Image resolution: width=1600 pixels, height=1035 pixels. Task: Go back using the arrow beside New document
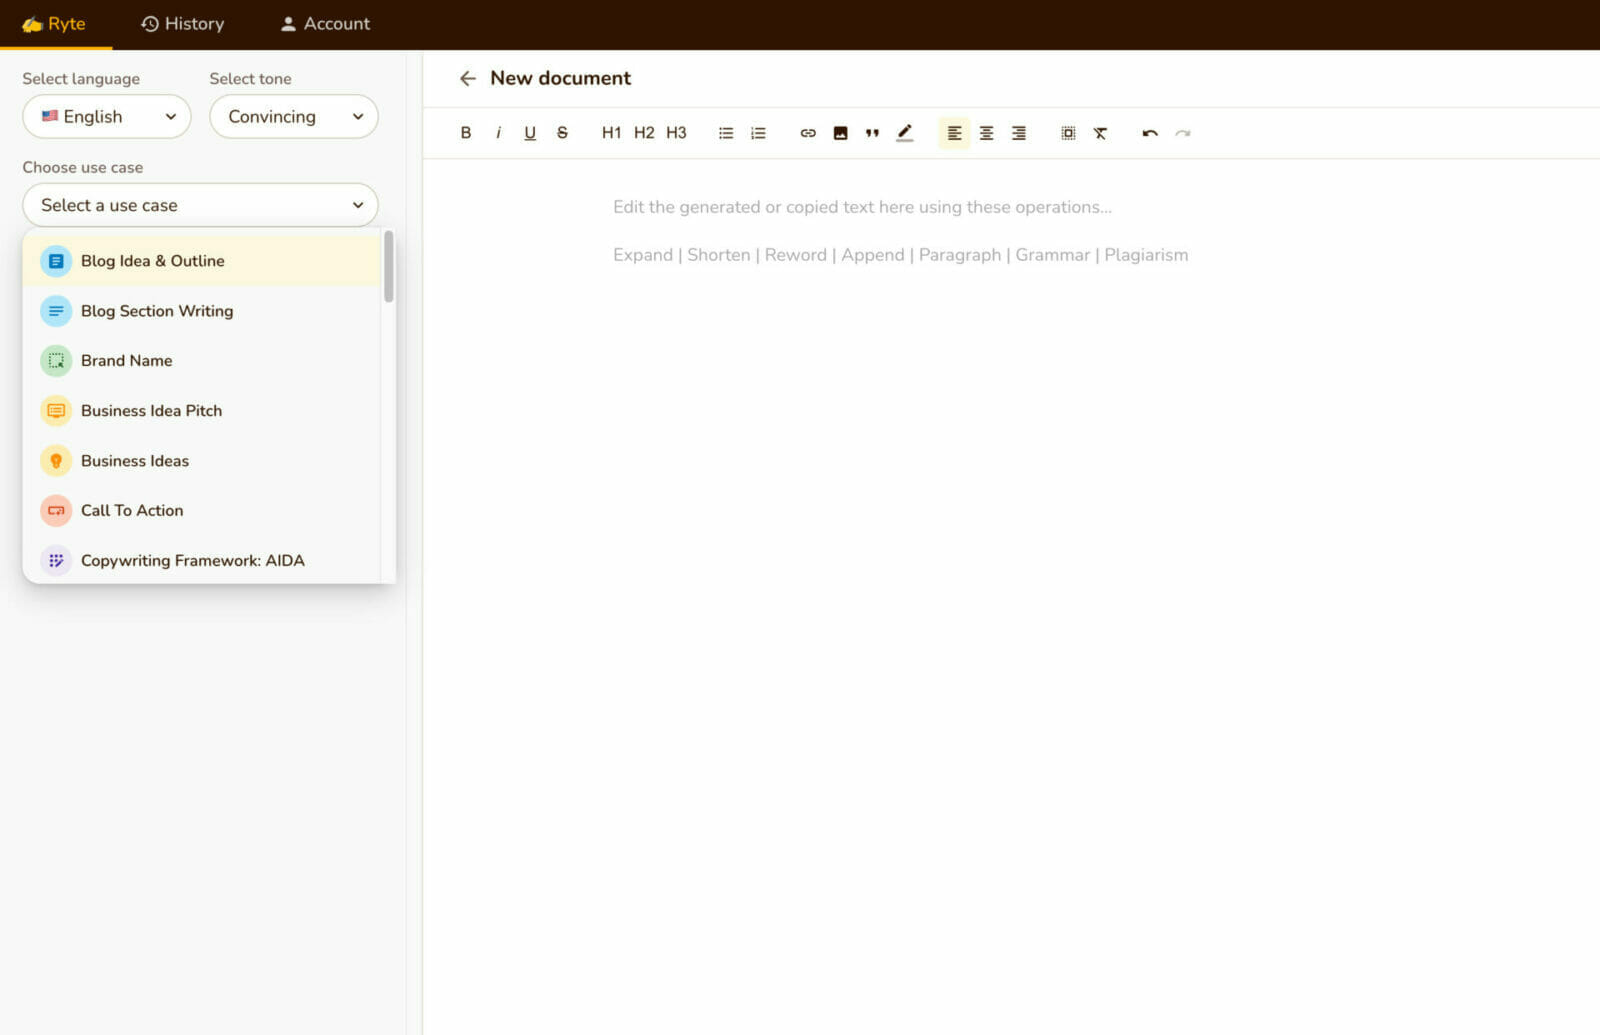pos(467,78)
